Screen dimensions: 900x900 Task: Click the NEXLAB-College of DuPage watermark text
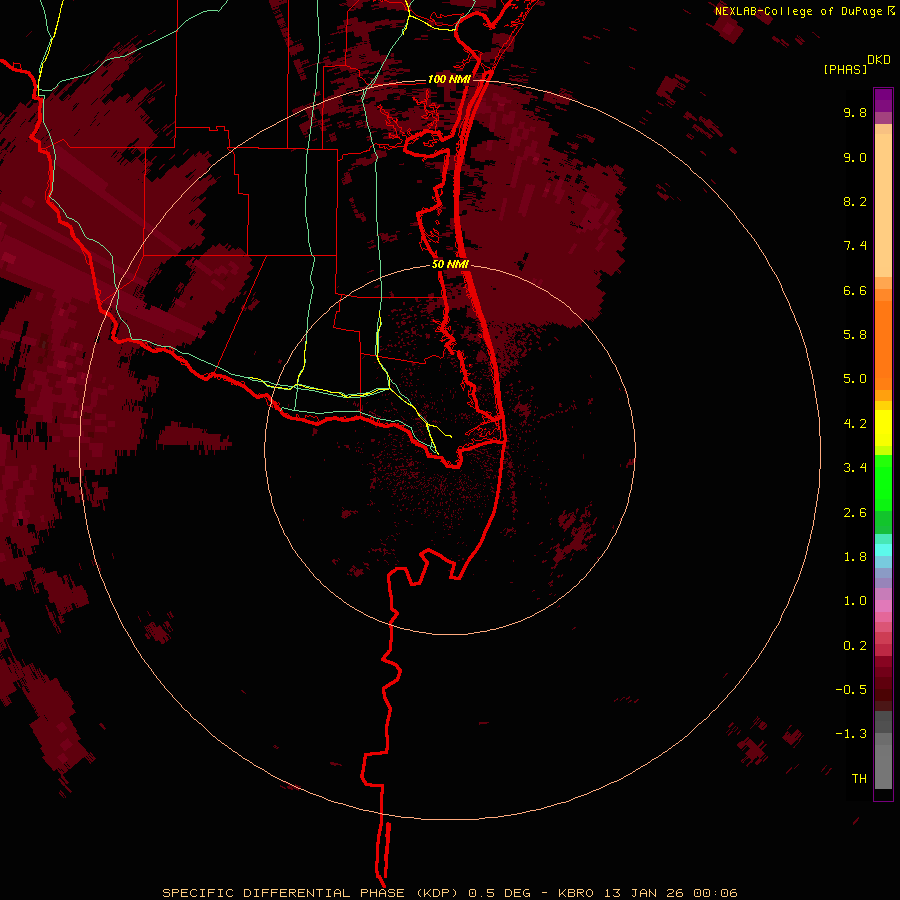pyautogui.click(x=804, y=11)
